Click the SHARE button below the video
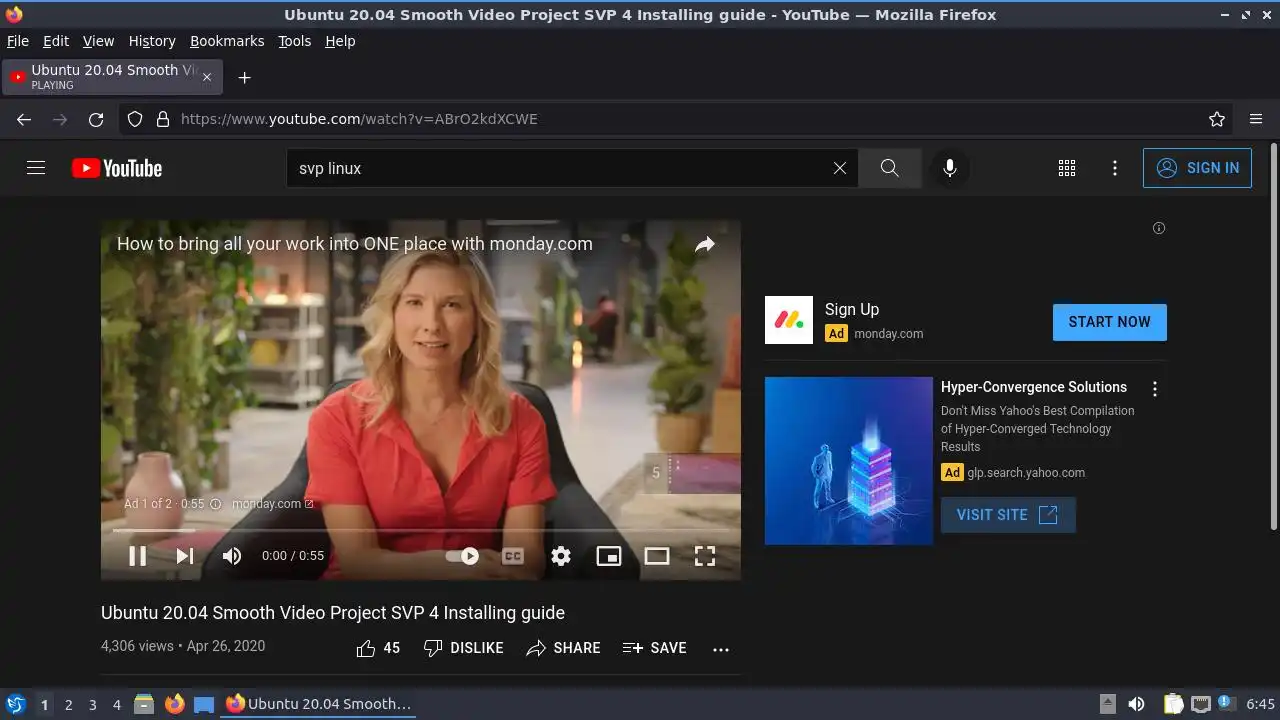Screen dimensions: 1280x720 [564, 648]
